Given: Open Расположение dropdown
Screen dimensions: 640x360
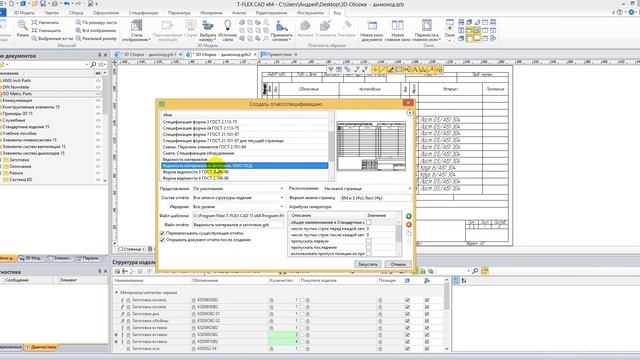Looking at the screenshot, I should pos(367,189).
